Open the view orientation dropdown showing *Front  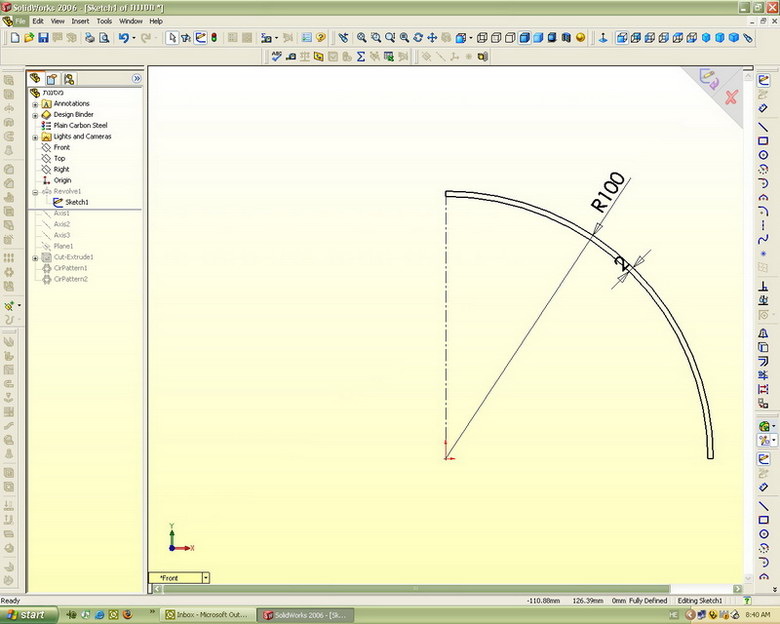pyautogui.click(x=205, y=578)
